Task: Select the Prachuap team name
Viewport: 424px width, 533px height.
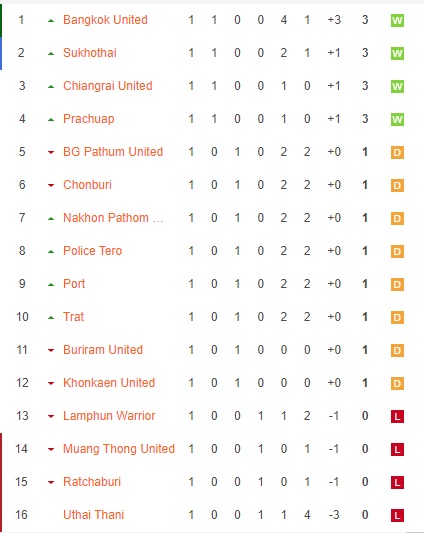Action: 89,119
